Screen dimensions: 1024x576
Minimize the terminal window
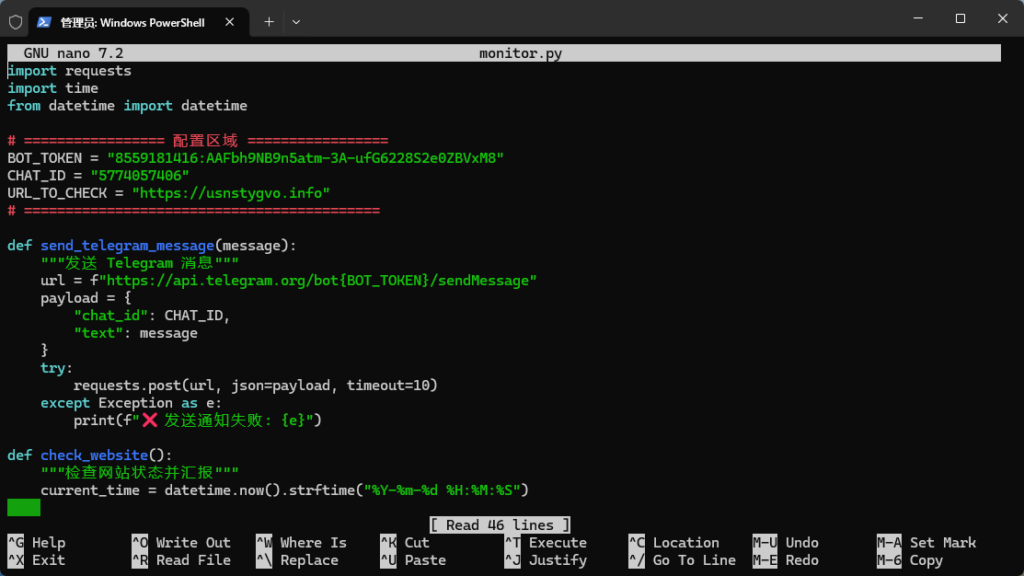coord(915,18)
